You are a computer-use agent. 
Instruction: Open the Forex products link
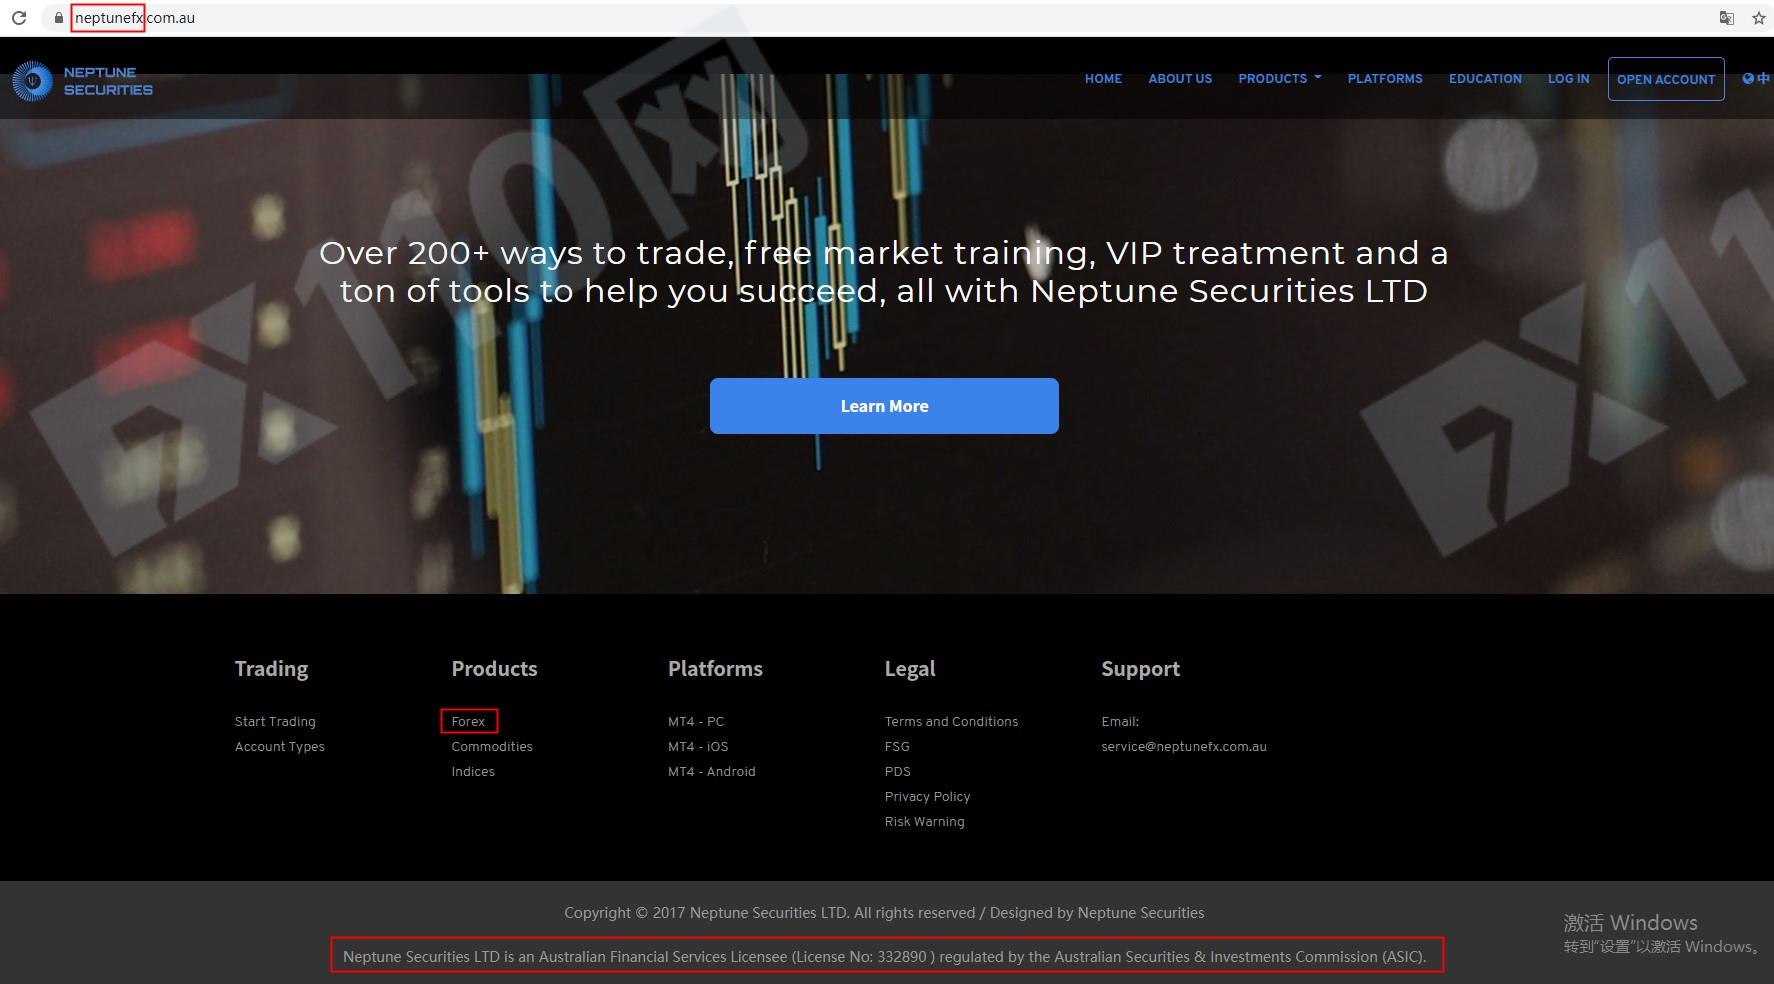(468, 721)
